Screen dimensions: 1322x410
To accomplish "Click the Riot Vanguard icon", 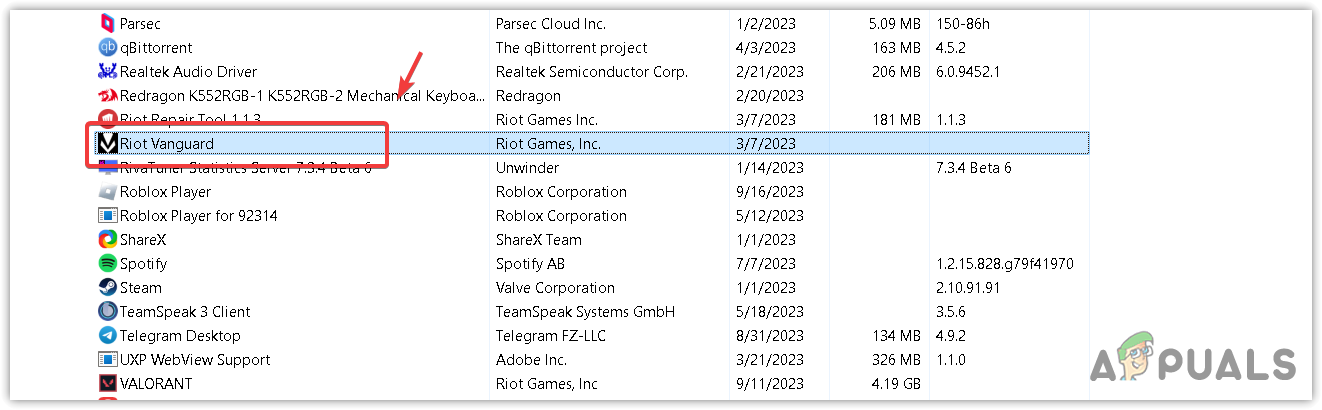I will tap(107, 144).
